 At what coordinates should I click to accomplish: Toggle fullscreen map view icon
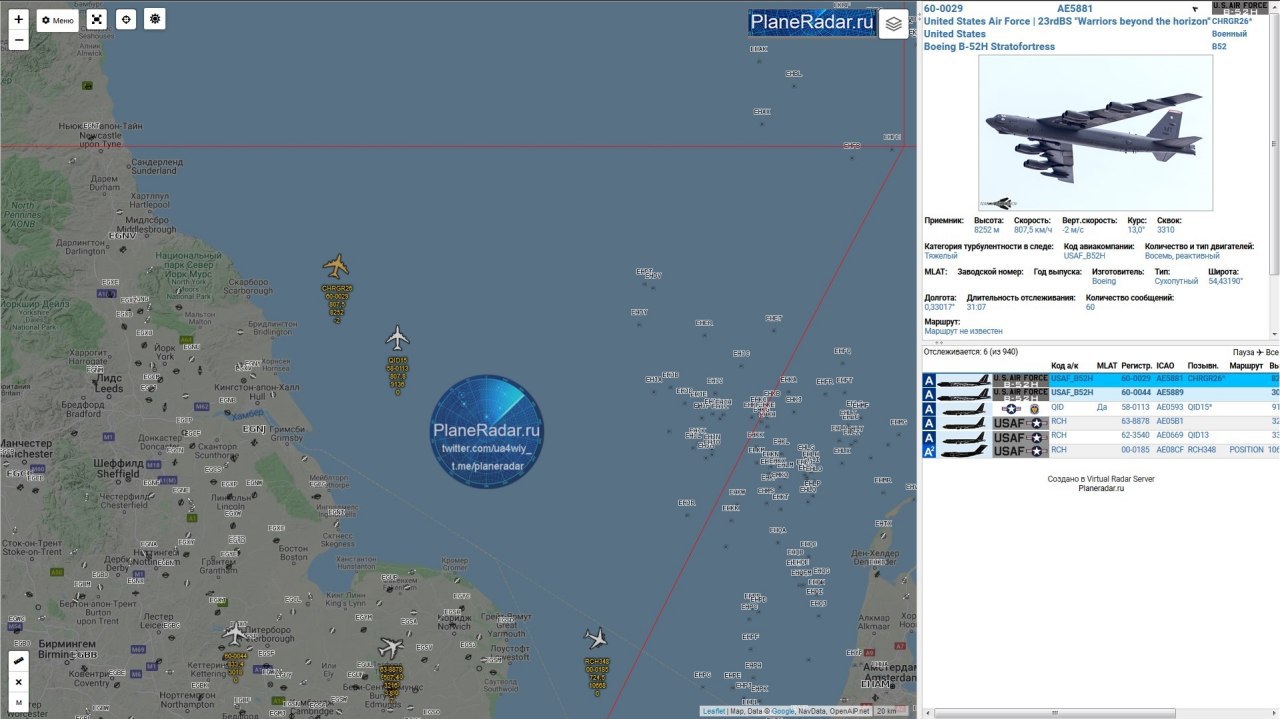(x=96, y=20)
